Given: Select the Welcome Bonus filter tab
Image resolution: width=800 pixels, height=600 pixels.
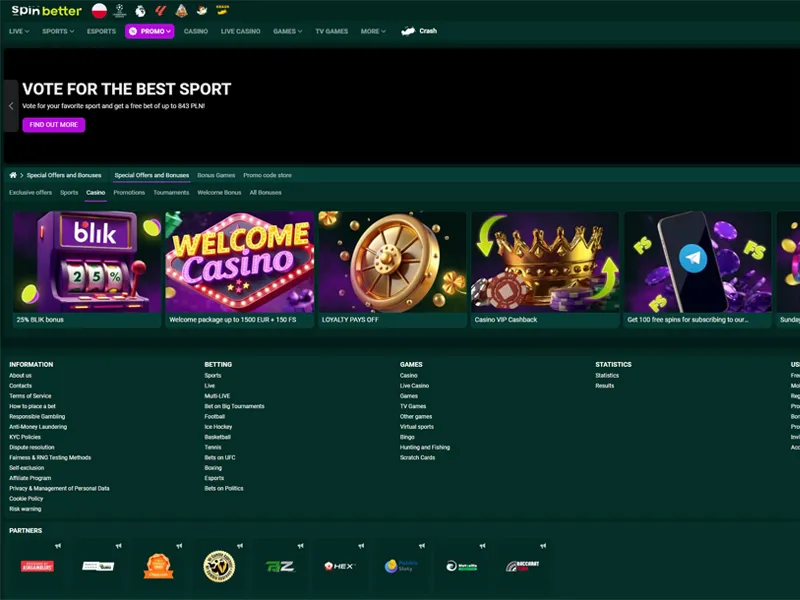Looking at the screenshot, I should pos(219,192).
